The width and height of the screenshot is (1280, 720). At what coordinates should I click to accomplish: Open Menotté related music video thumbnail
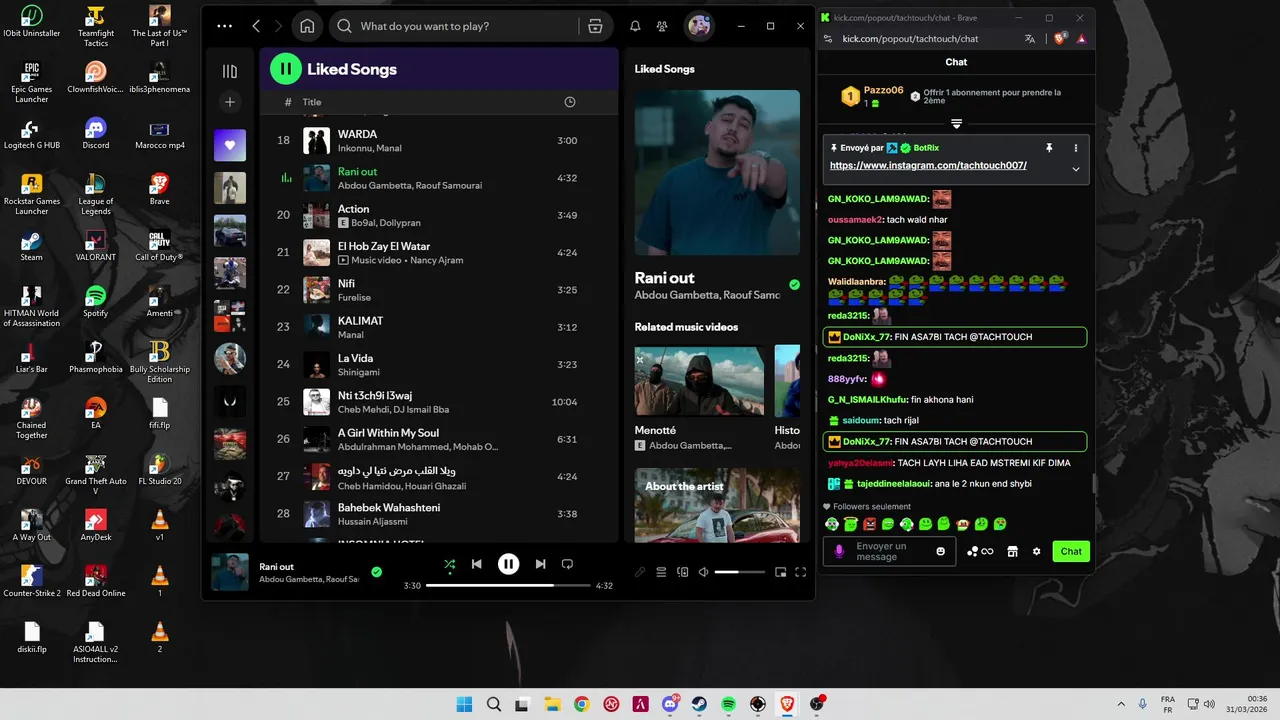(x=699, y=380)
